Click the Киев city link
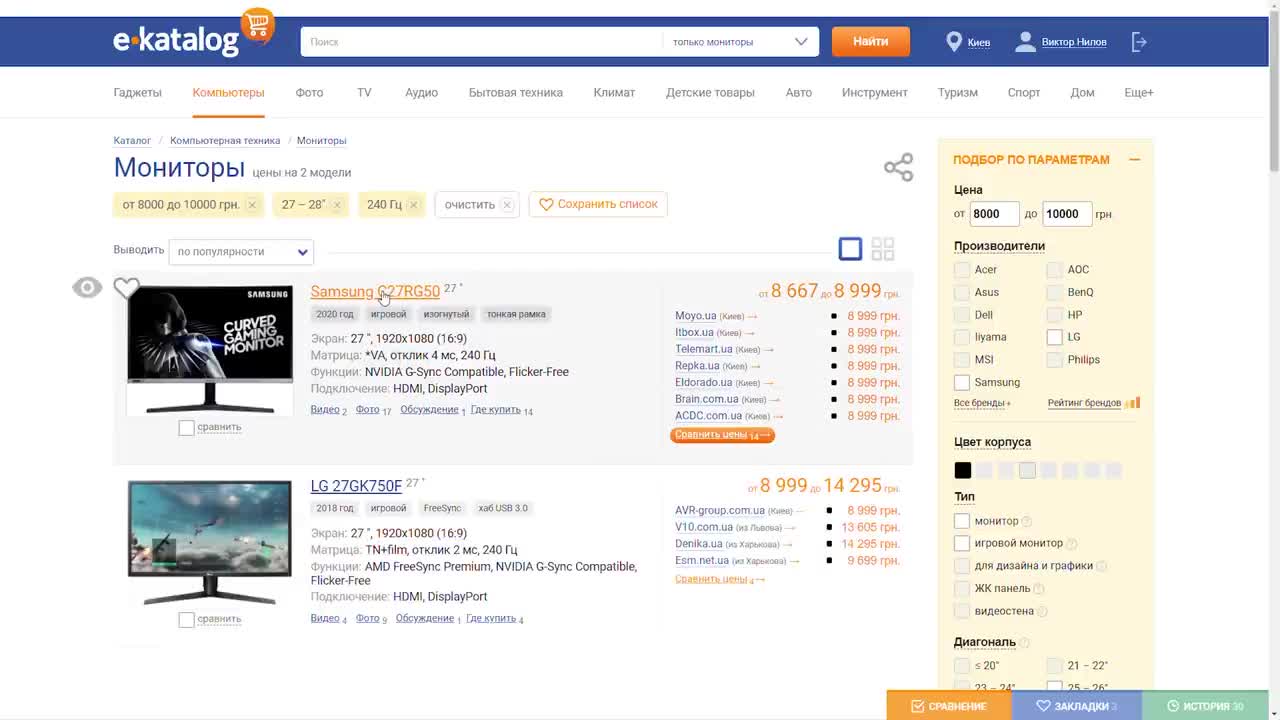The width and height of the screenshot is (1280, 720). pos(979,42)
